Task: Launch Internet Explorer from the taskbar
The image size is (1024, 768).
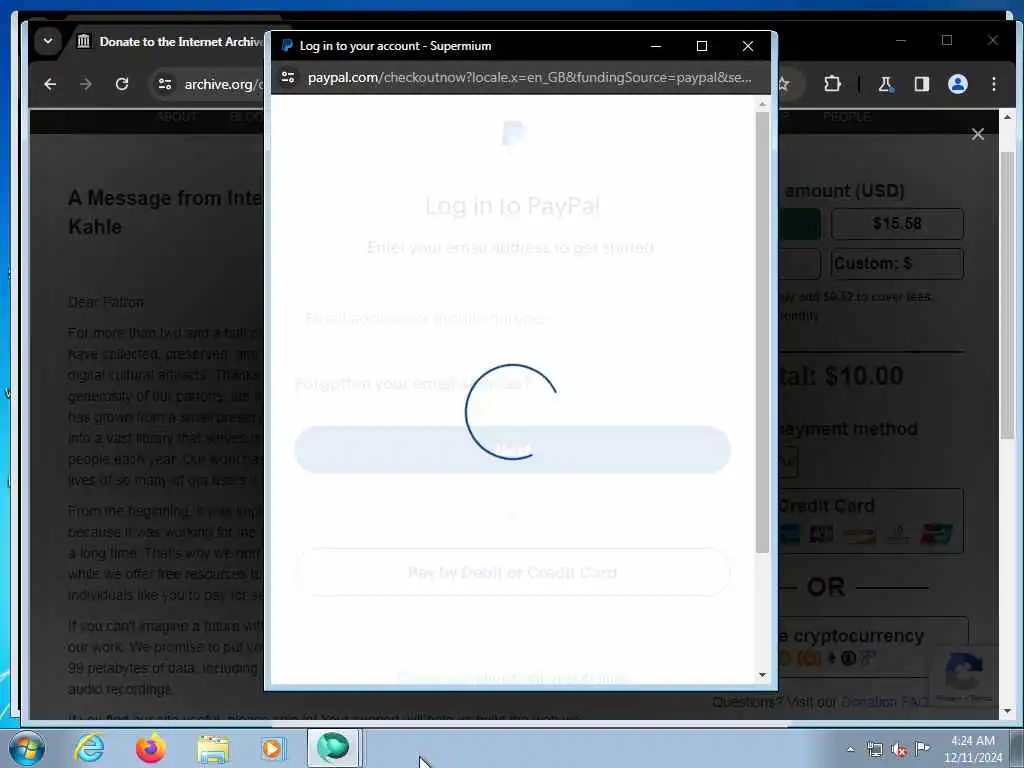Action: coord(89,748)
